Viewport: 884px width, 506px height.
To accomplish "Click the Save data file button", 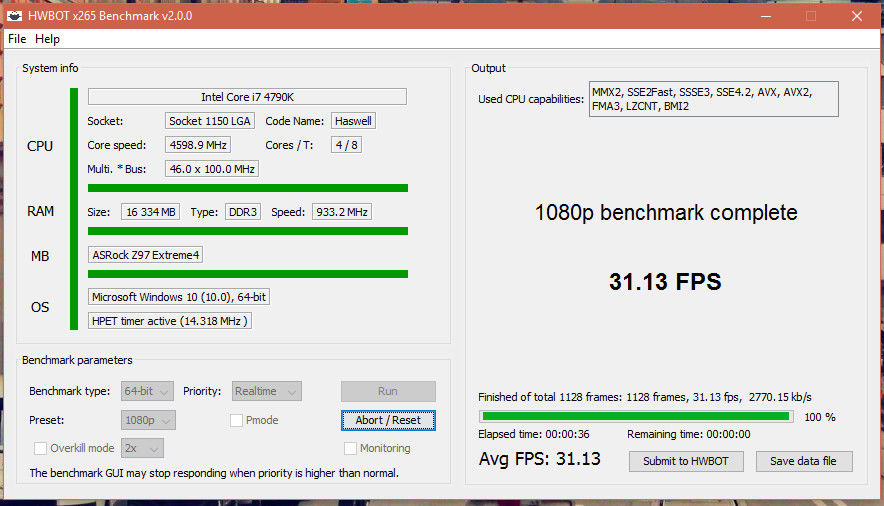I will [804, 461].
